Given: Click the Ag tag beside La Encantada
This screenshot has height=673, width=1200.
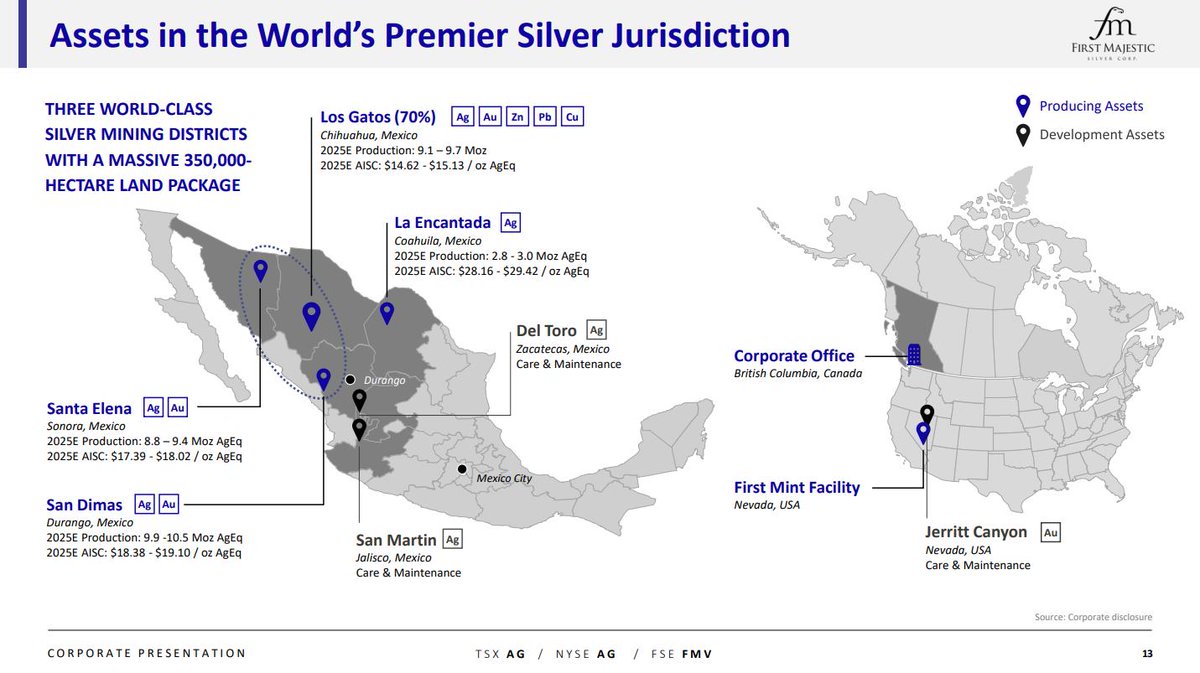Looking at the screenshot, I should point(511,223).
